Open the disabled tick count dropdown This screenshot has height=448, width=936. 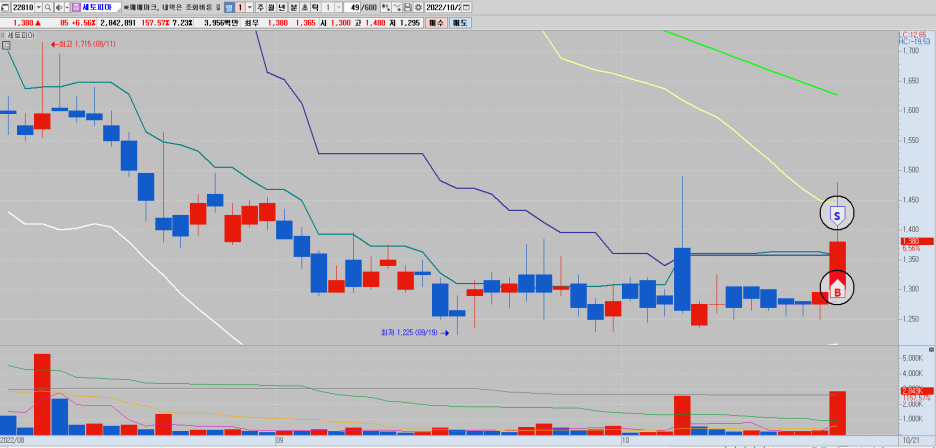point(338,8)
